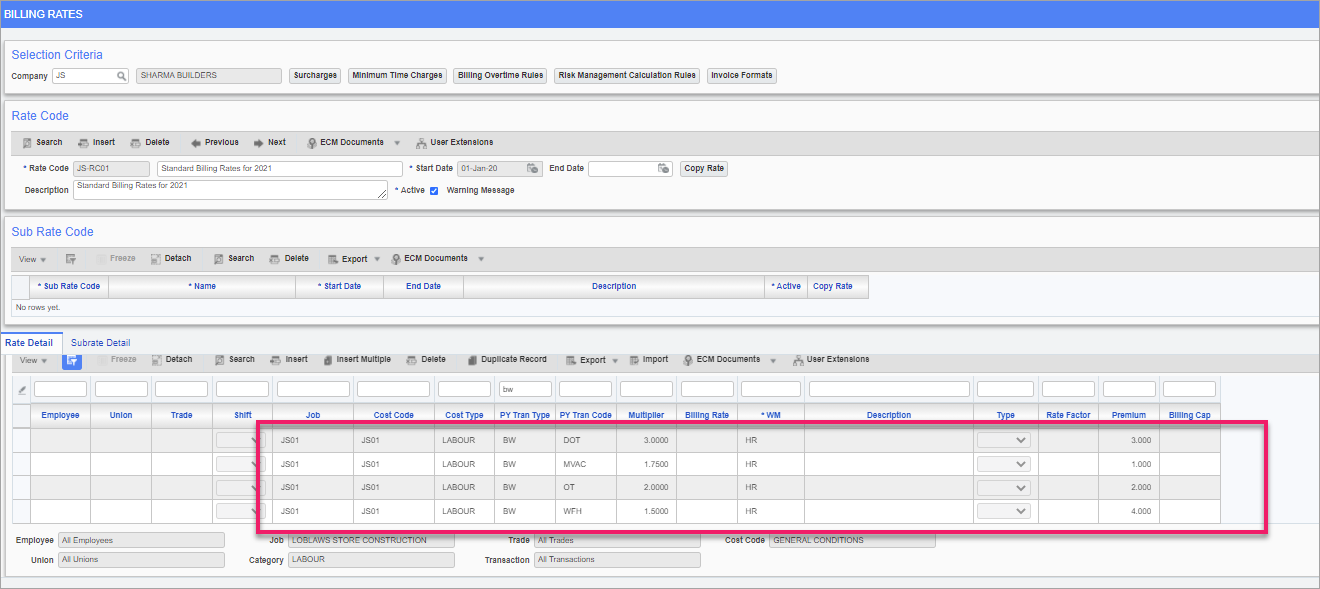The width and height of the screenshot is (1320, 589).
Task: Open Minimum Time Charges
Action: (397, 75)
